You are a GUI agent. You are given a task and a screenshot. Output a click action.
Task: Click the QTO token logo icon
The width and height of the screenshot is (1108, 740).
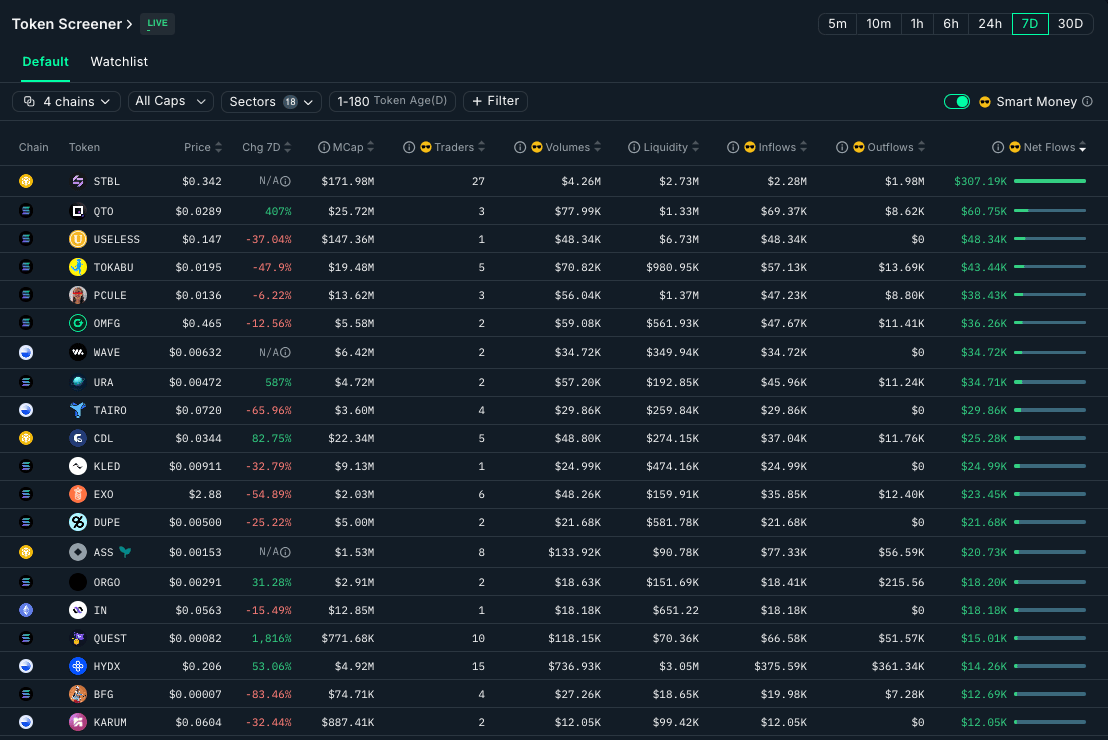(x=78, y=211)
